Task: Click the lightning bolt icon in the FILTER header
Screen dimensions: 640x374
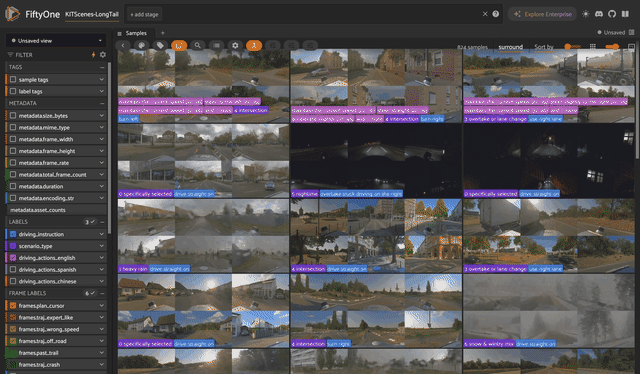Action: tap(93, 55)
